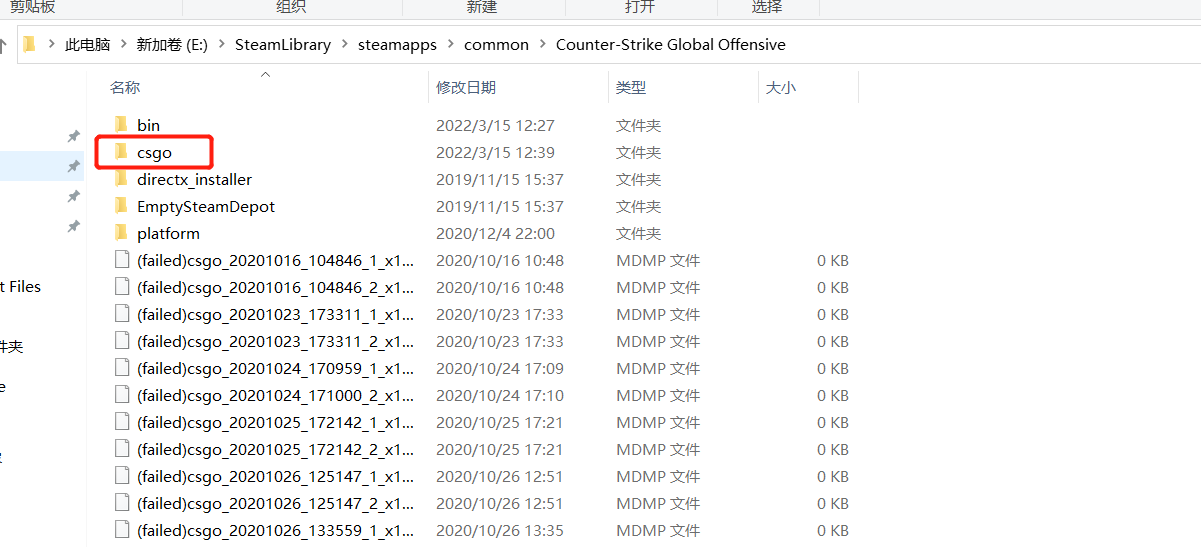This screenshot has height=547, width=1201.
Task: Go to 此电脑 in the breadcrumb
Action: pos(87,45)
